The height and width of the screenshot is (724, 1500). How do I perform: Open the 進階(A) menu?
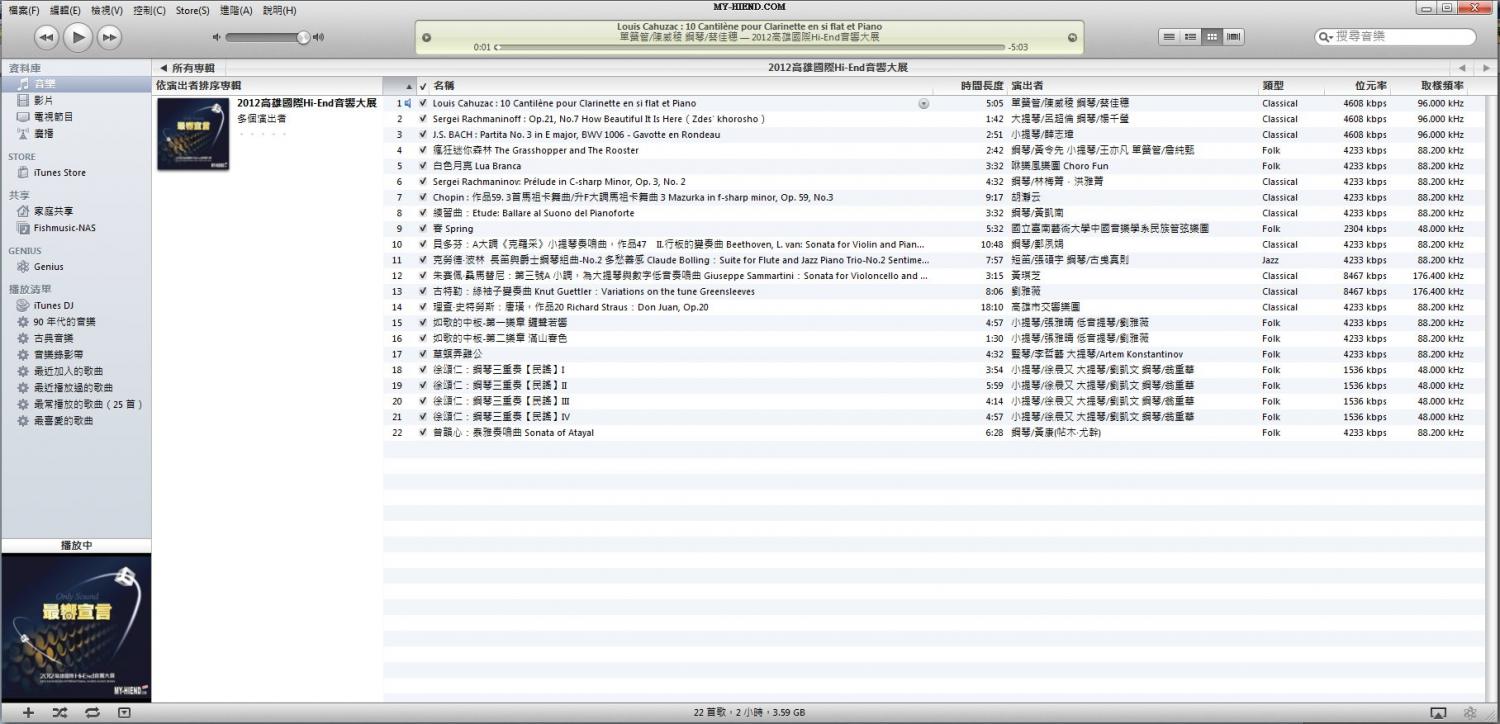pyautogui.click(x=236, y=10)
